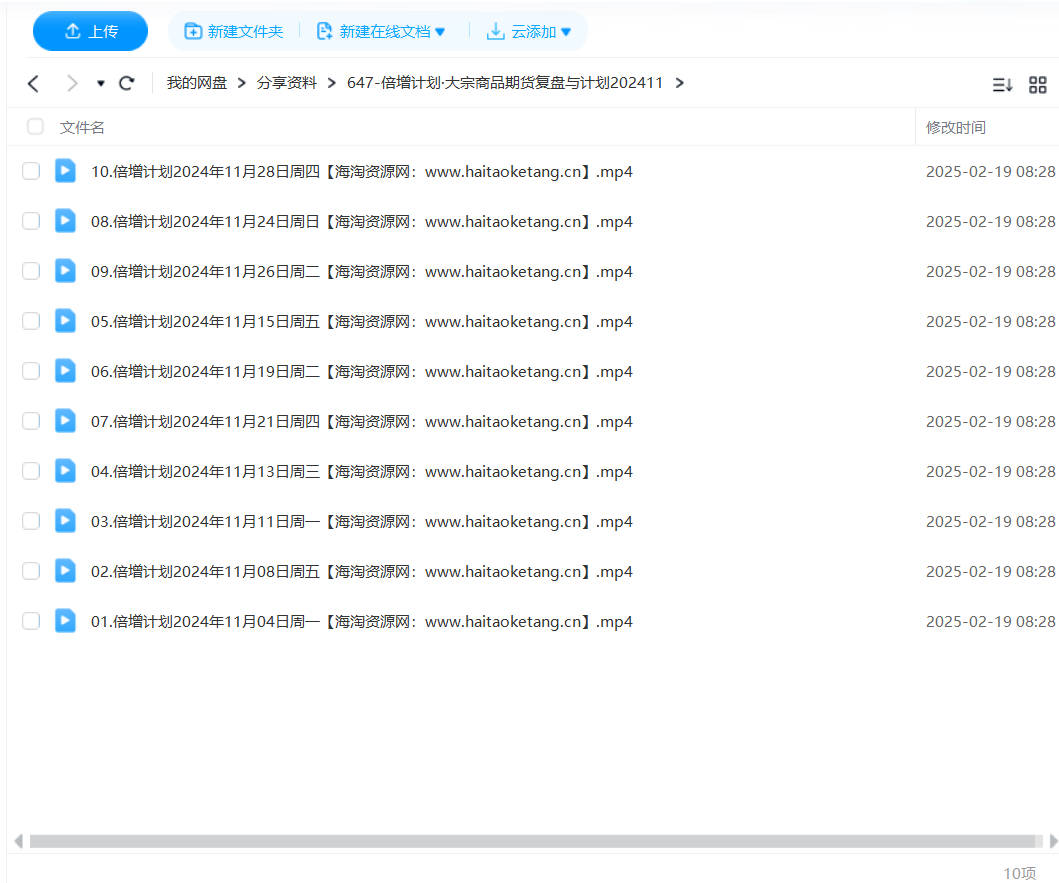
Task: Refresh the file list
Action: coord(126,83)
